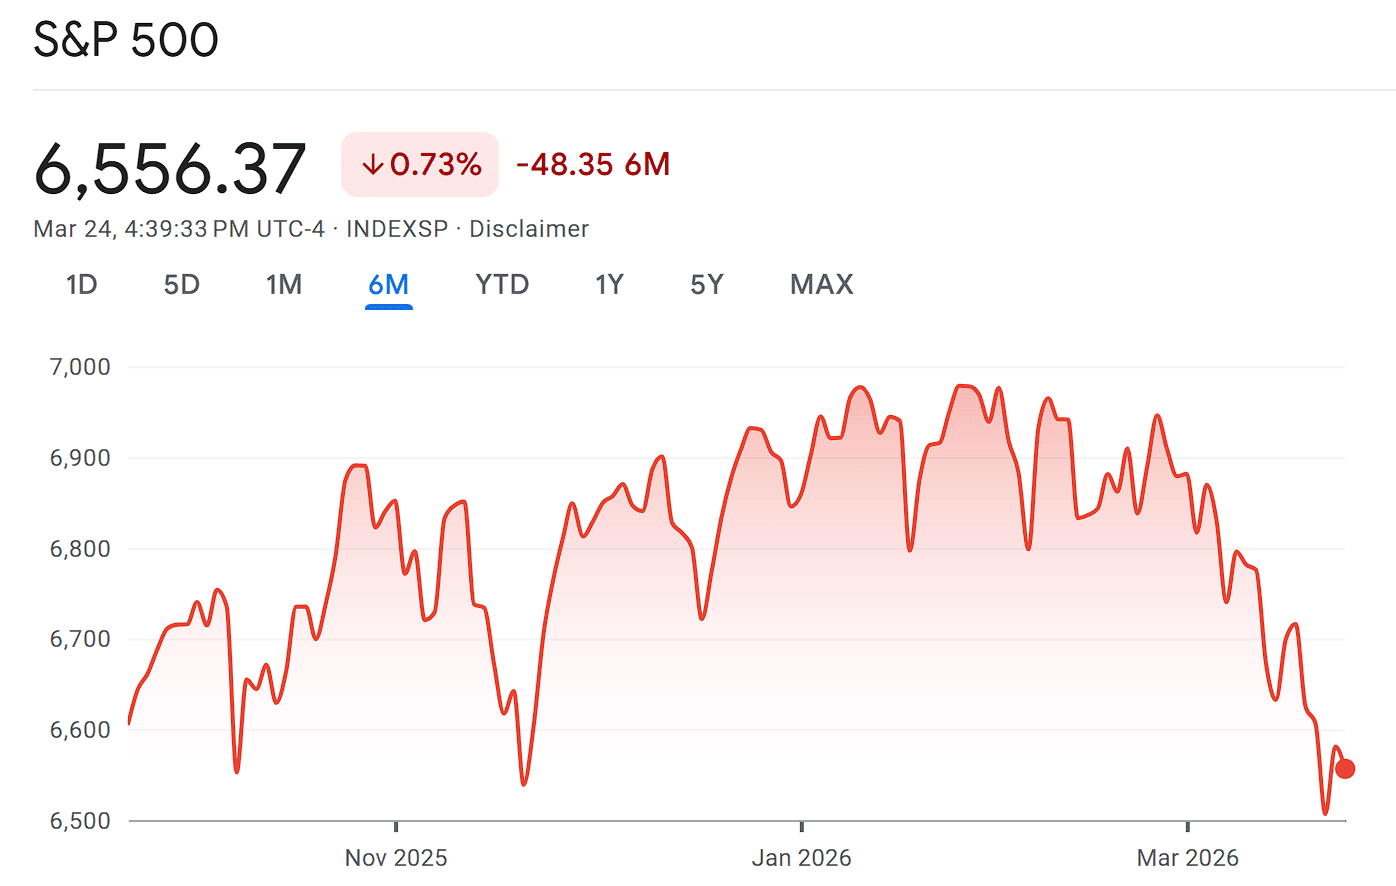Click the S&P 500 heading

tap(126, 41)
